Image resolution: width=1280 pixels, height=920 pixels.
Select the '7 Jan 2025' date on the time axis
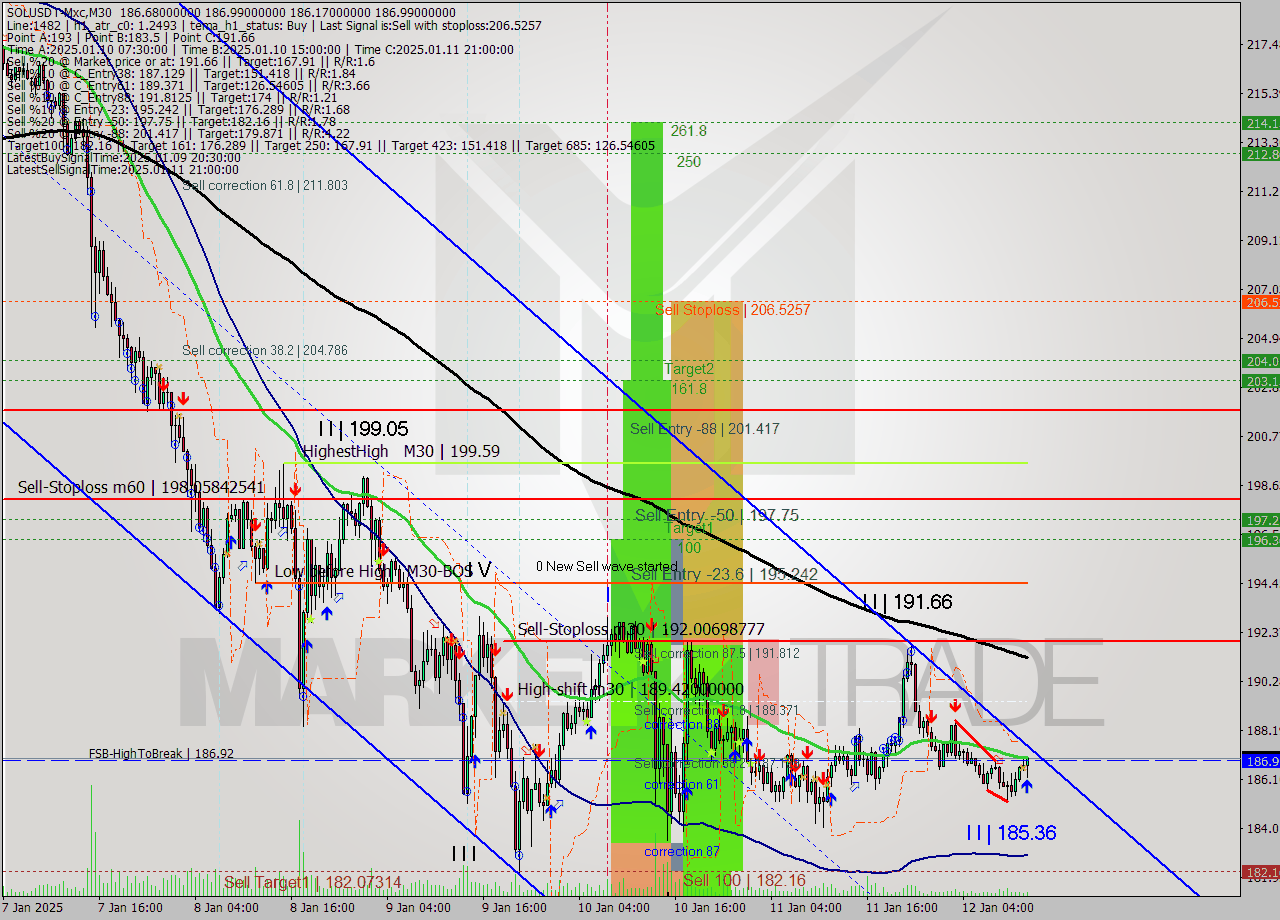[33, 908]
